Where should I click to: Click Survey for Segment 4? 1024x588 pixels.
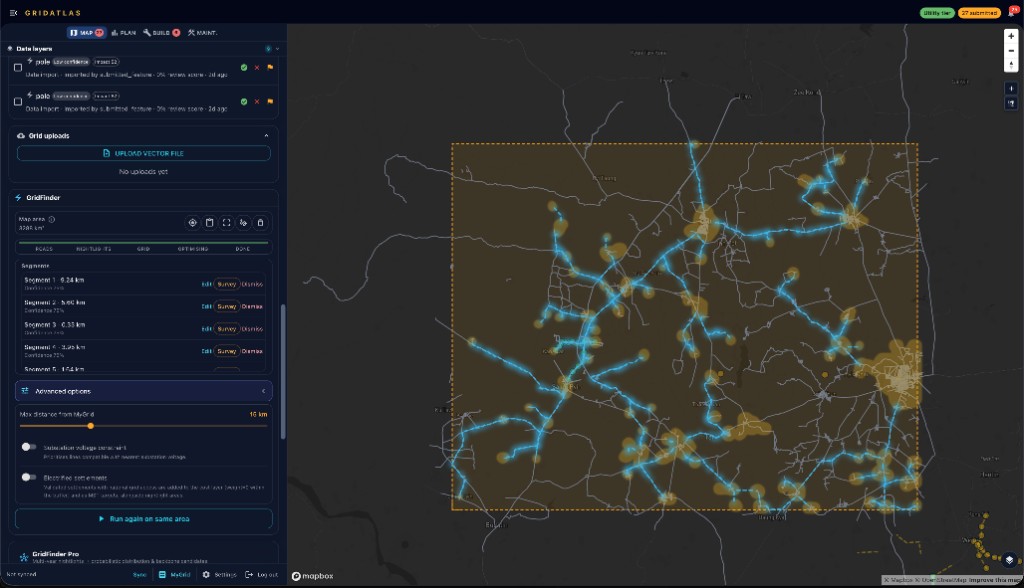pos(227,351)
